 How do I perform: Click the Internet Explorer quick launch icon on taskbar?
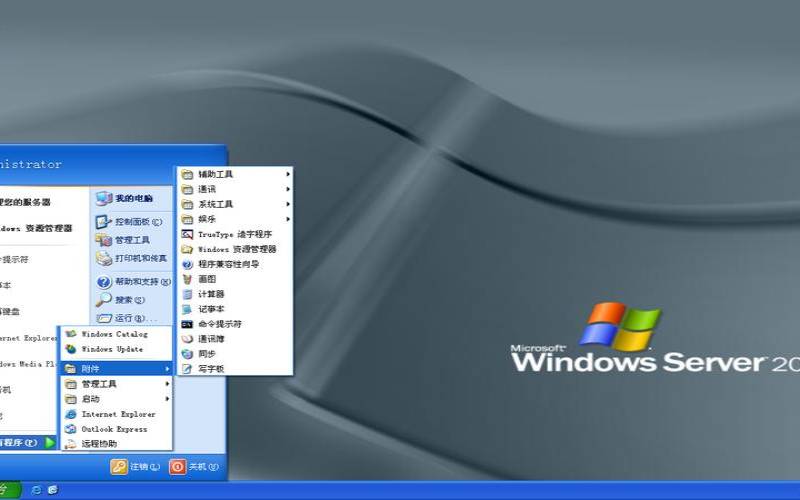[x=36, y=490]
